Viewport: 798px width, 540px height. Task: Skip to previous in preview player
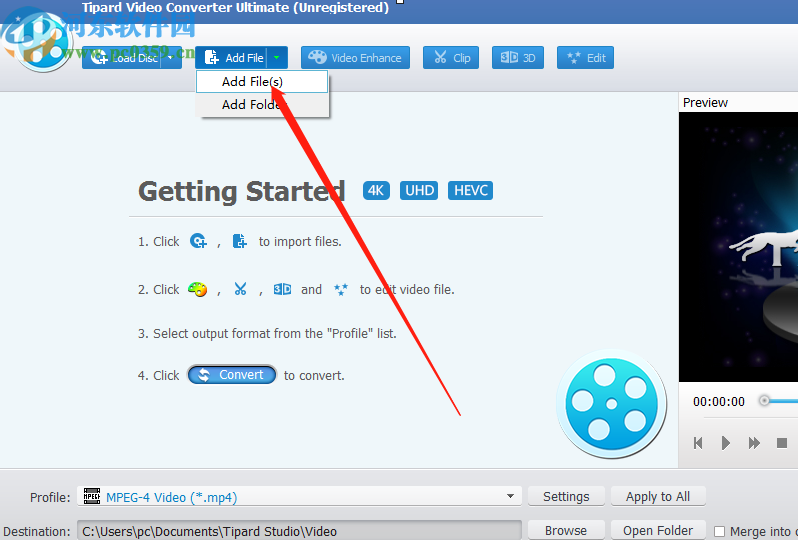[x=698, y=443]
